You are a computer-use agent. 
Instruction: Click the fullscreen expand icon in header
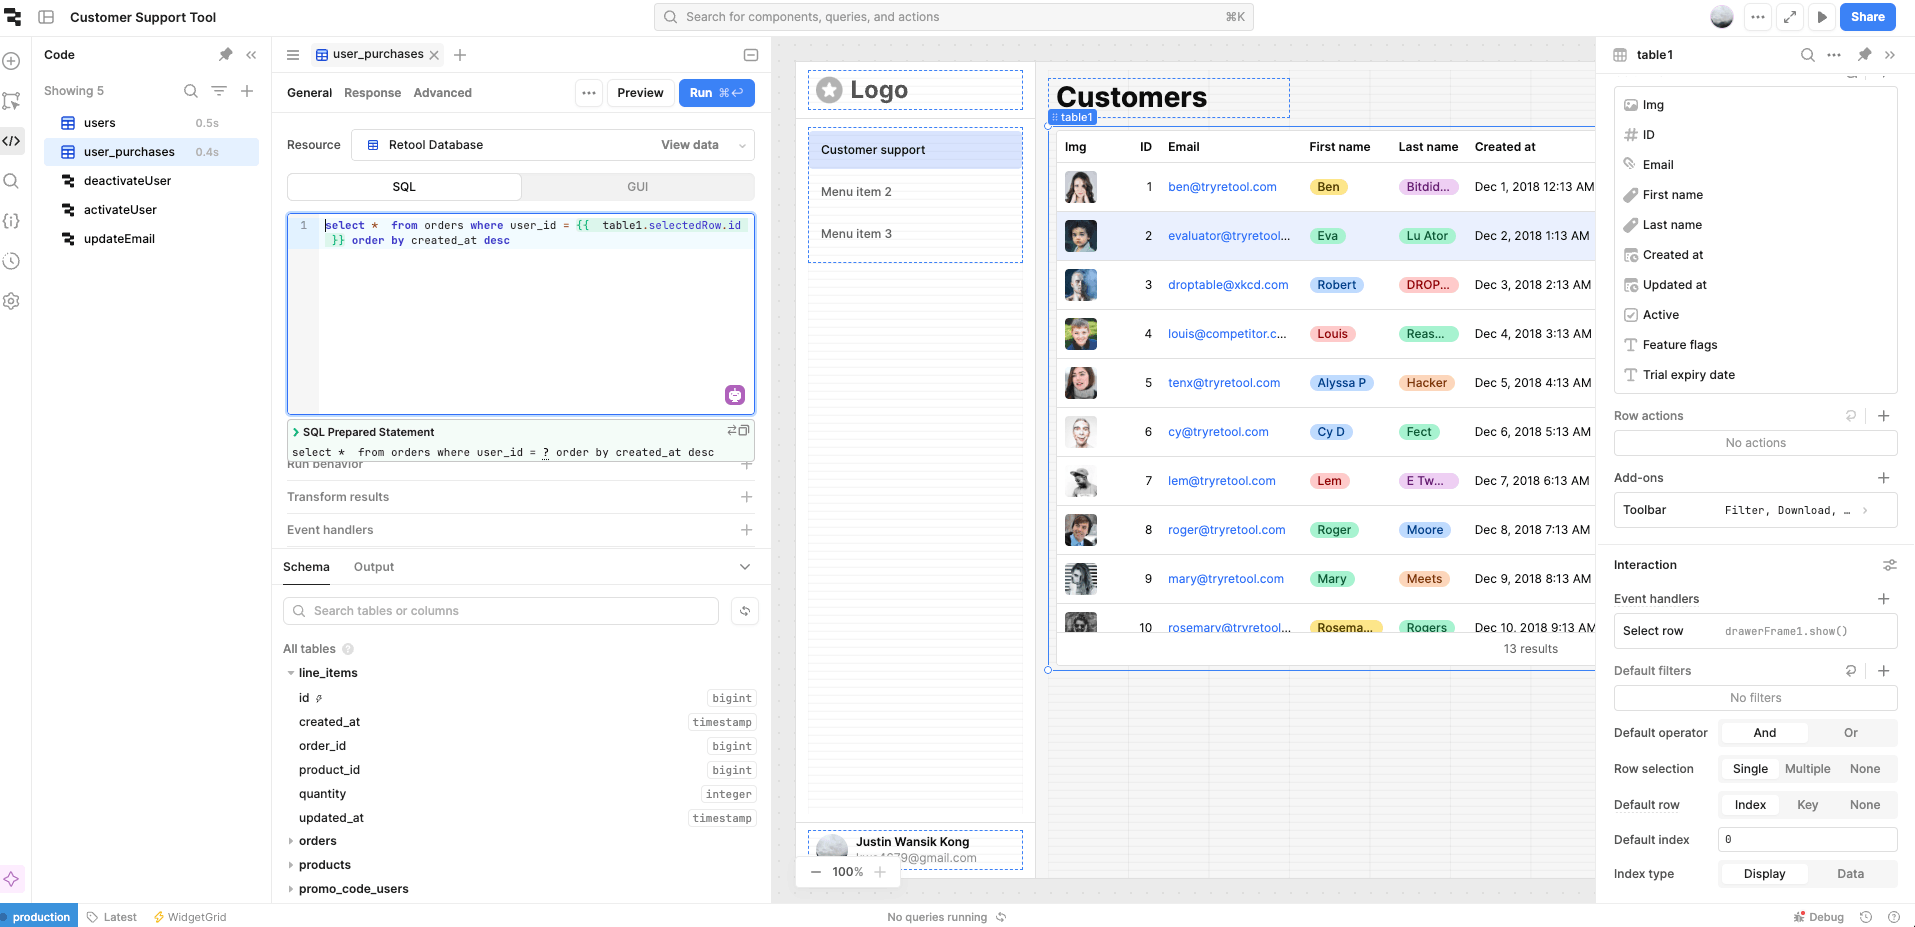[x=1790, y=17]
